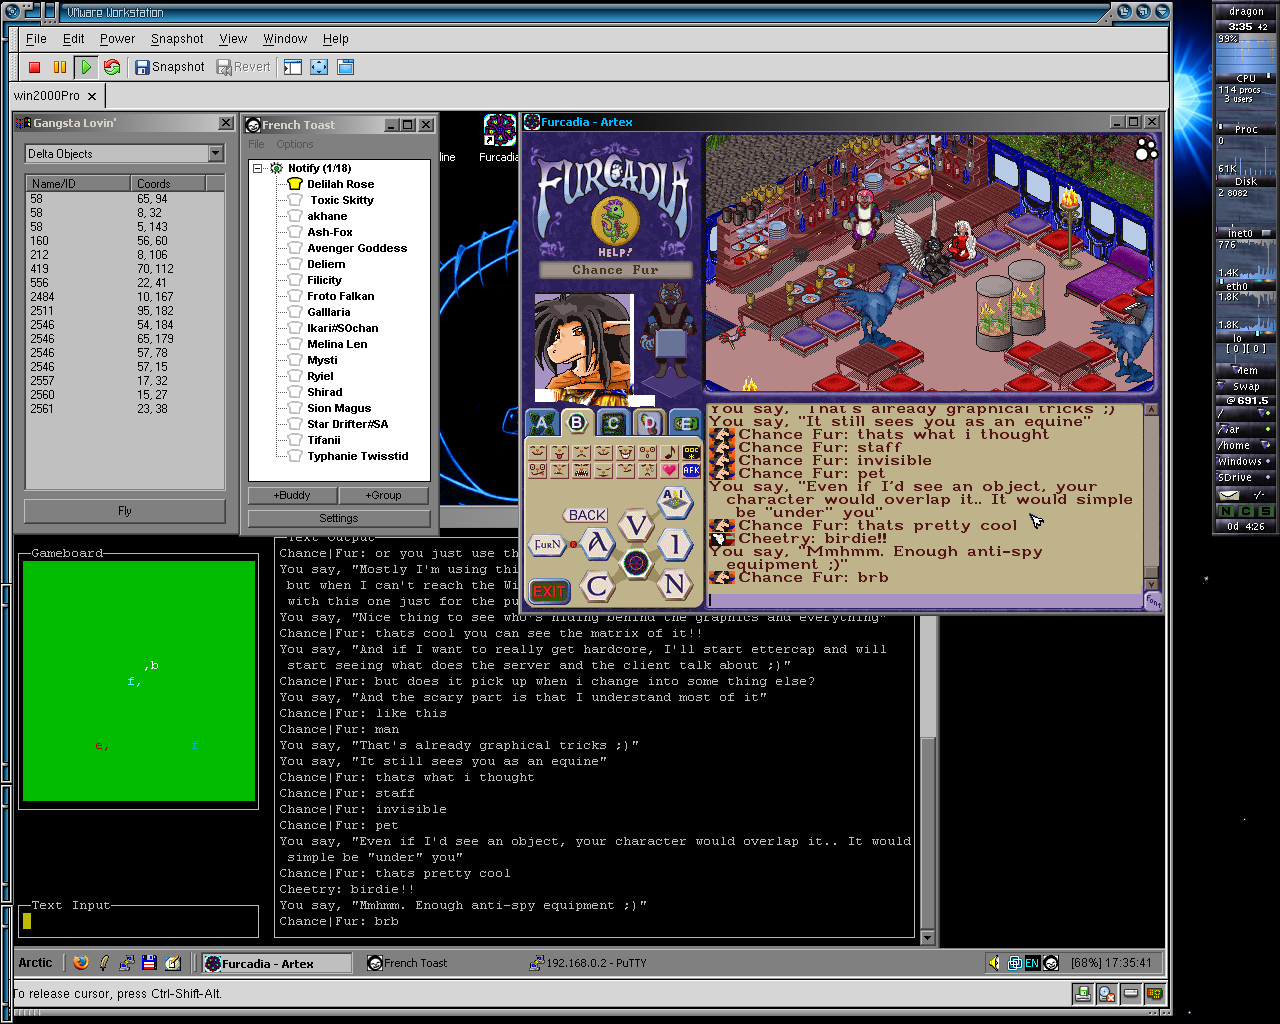1280x1024 pixels.
Task: Click the Chance Fur name plate
Action: coord(616,270)
